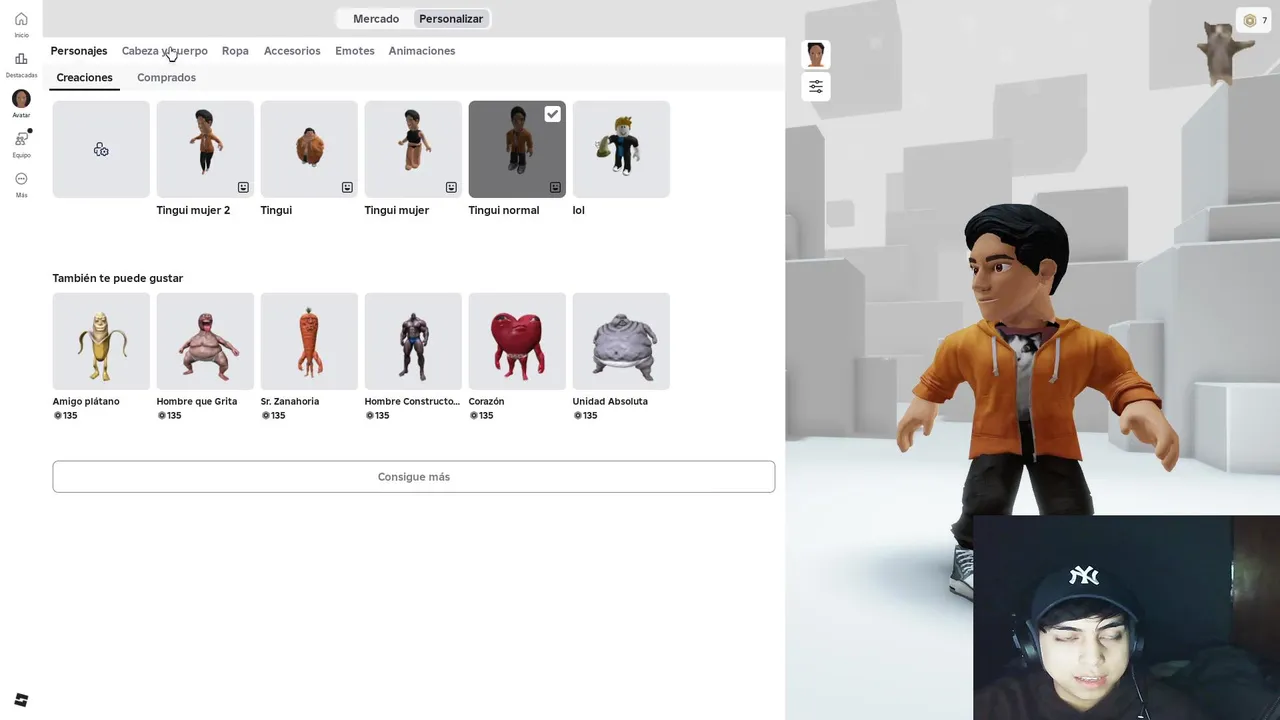This screenshot has height=720, width=1280.
Task: Open the Unidad Absoluta item thumbnail
Action: (621, 341)
